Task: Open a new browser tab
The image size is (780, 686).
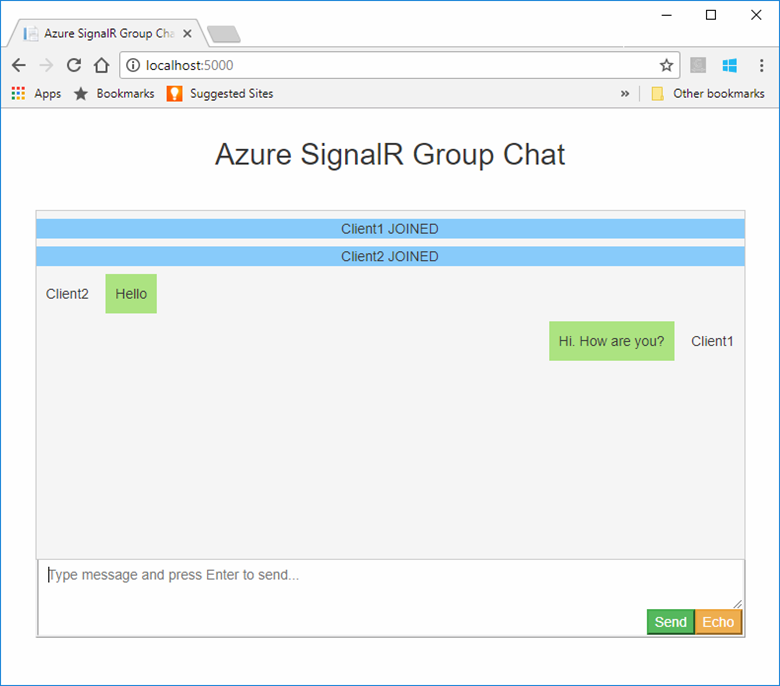Action: 223,35
